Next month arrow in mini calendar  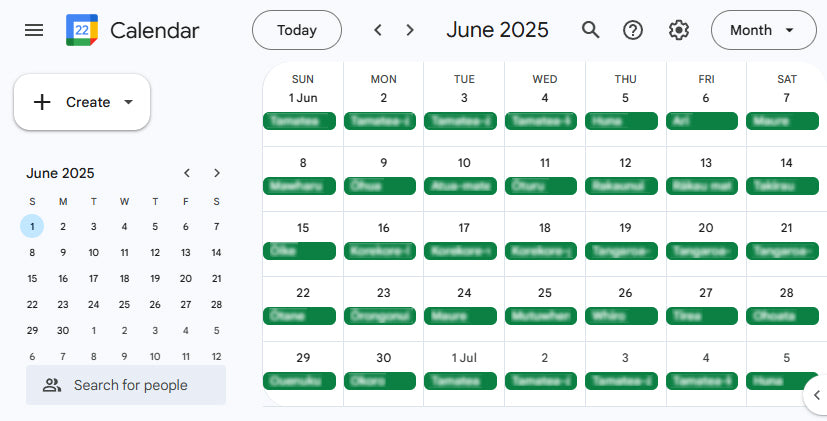(x=217, y=173)
